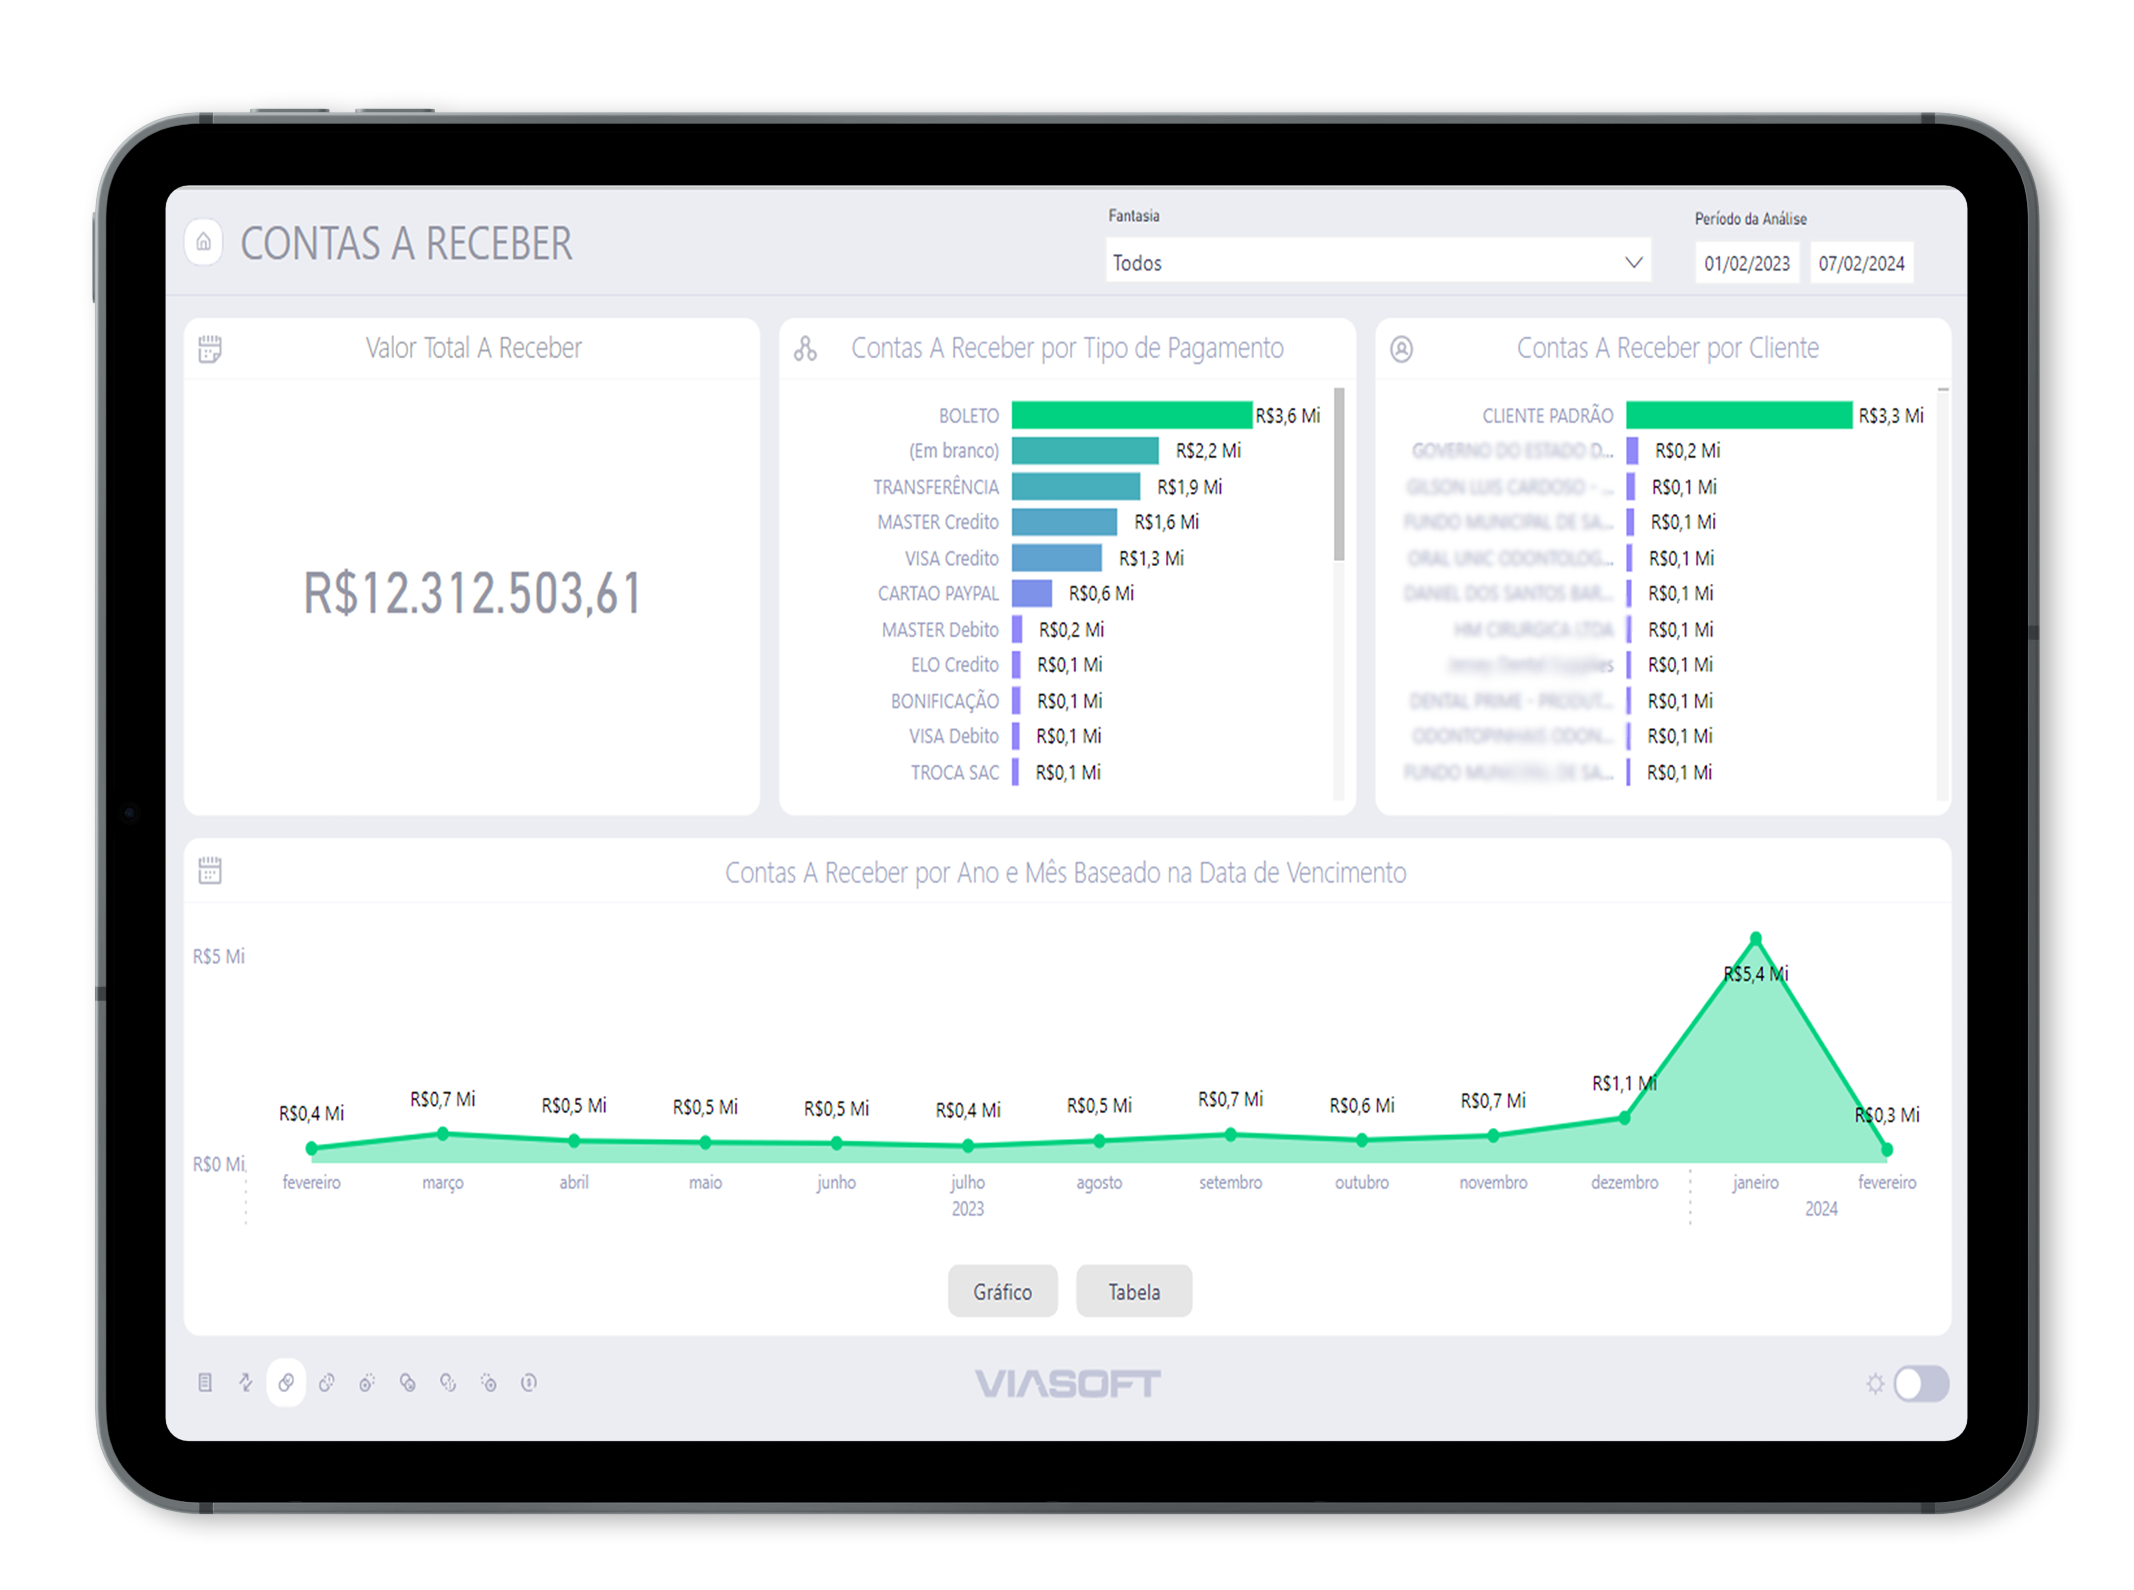The width and height of the screenshot is (2134, 1590).
Task: Switch to the Tabela view
Action: pos(1133,1291)
